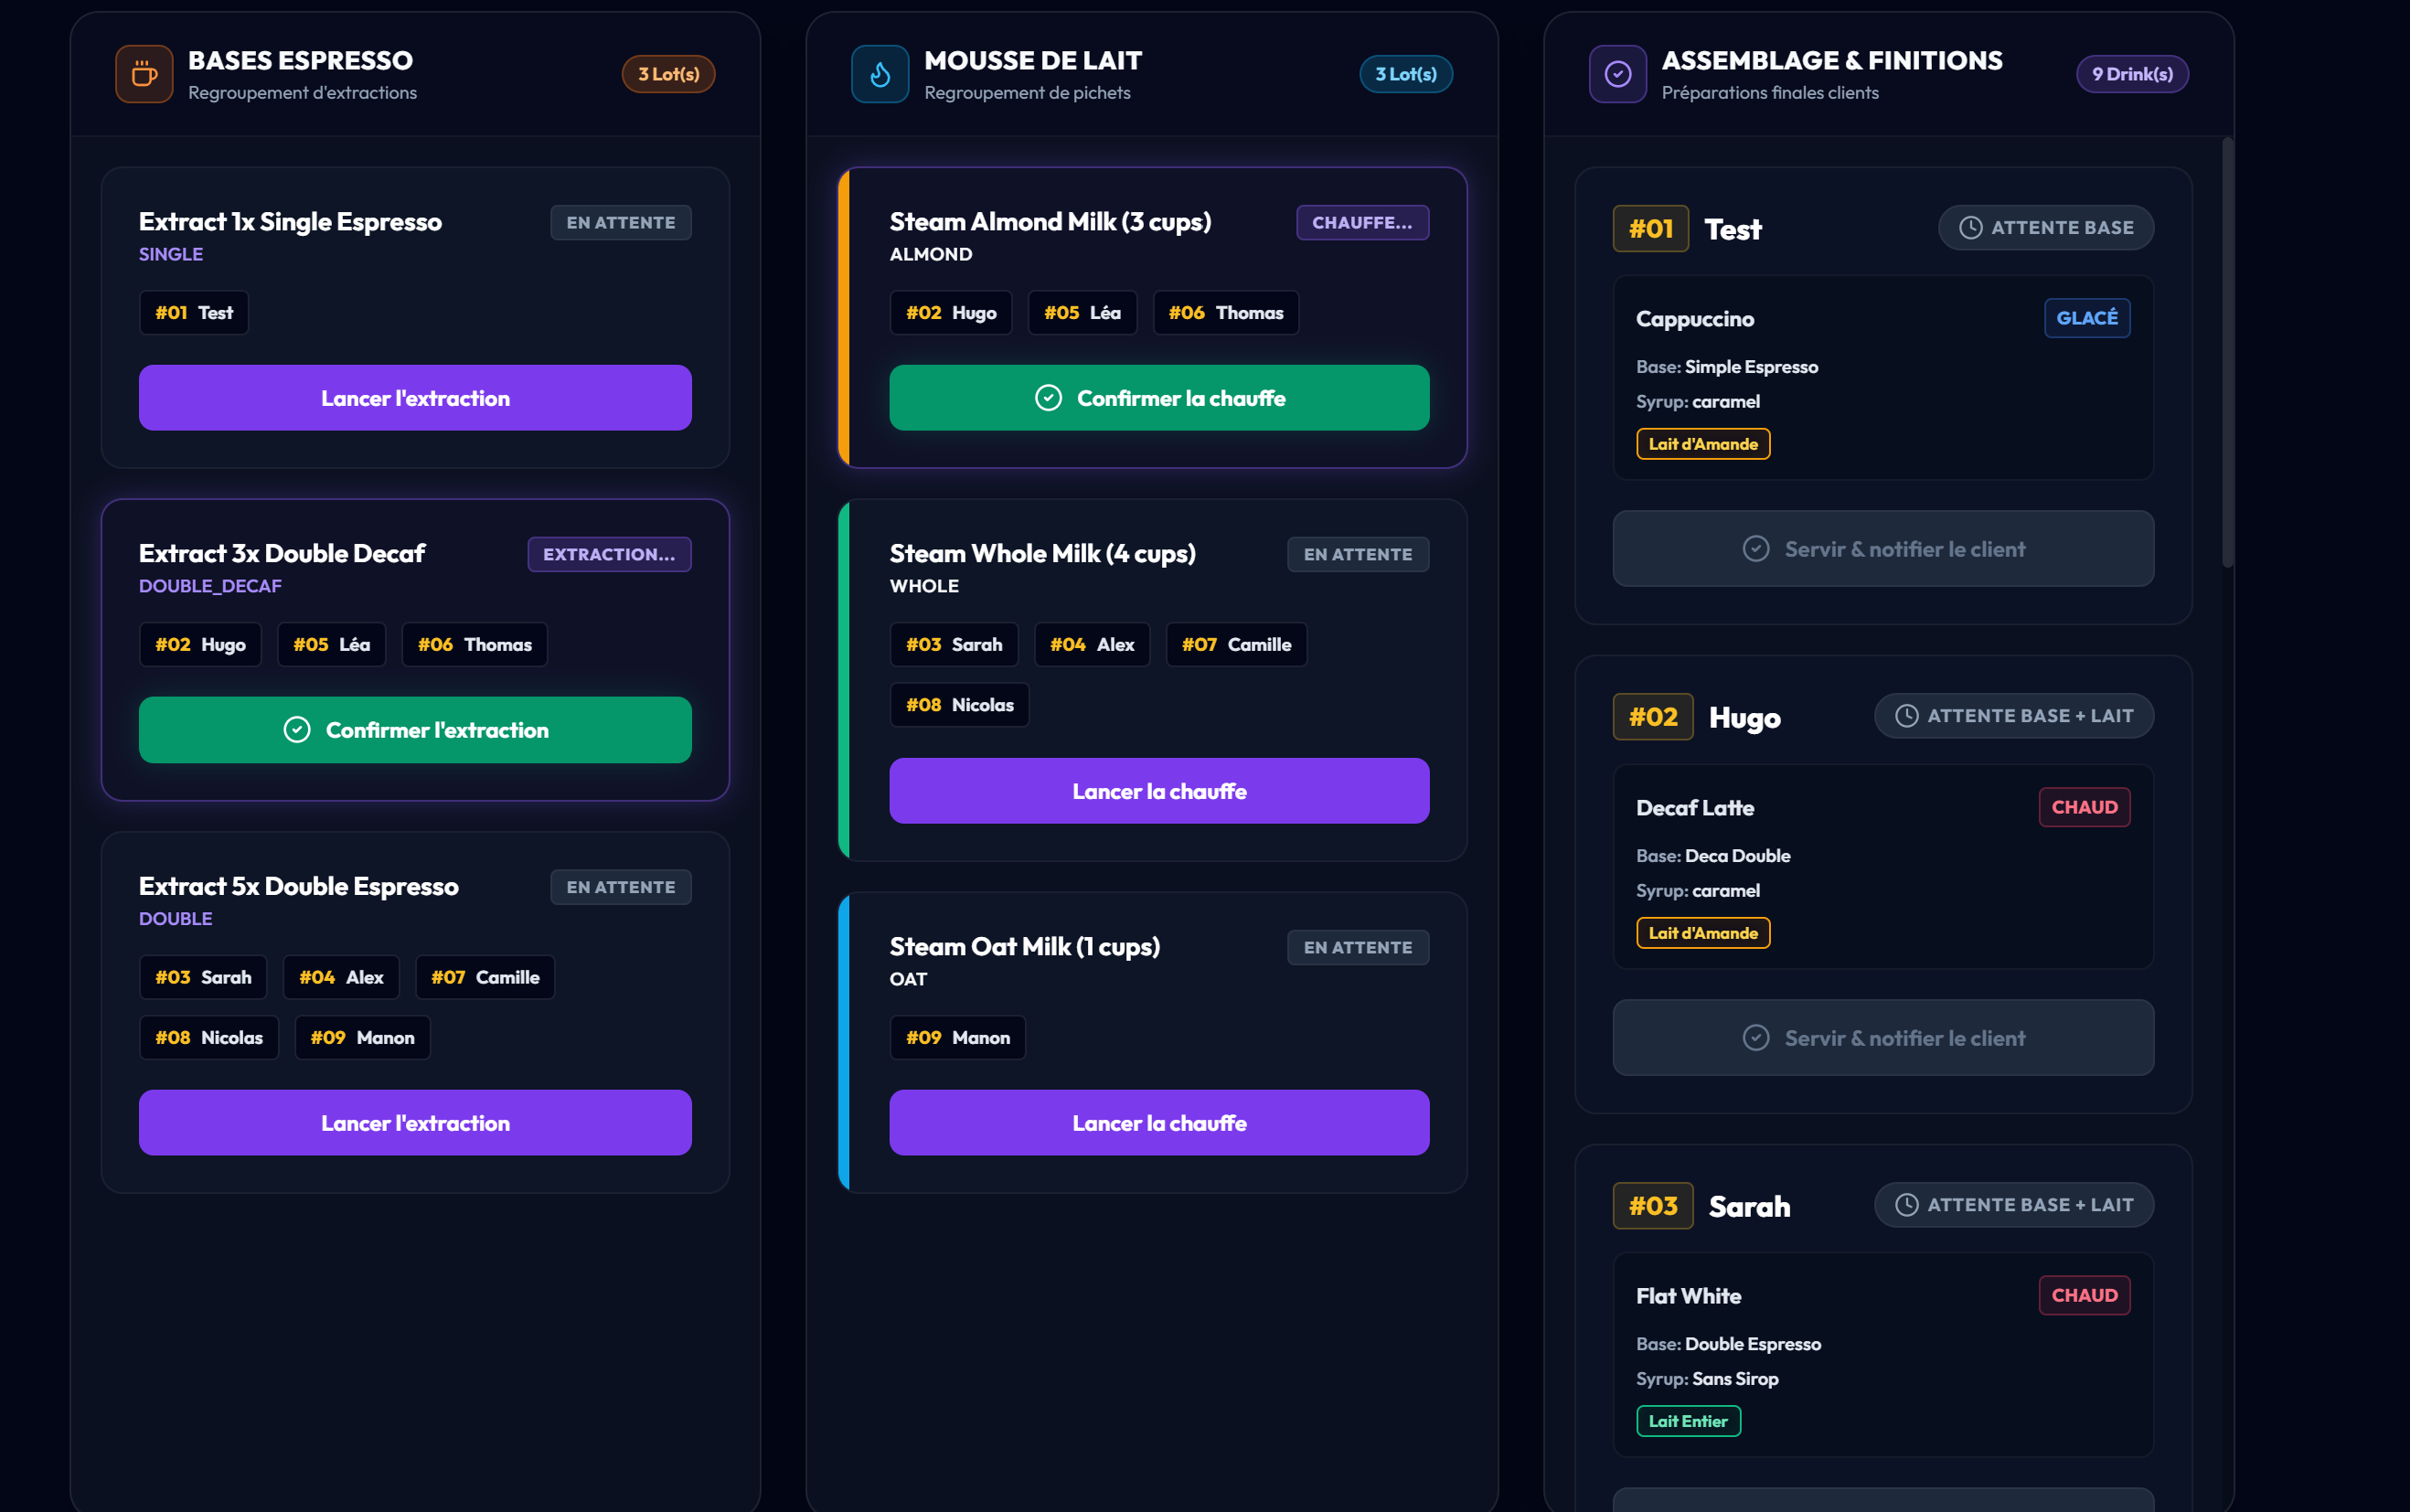2410x1512 pixels.
Task: Launch extraction for 5x Double Espresso batch
Action: click(415, 1123)
